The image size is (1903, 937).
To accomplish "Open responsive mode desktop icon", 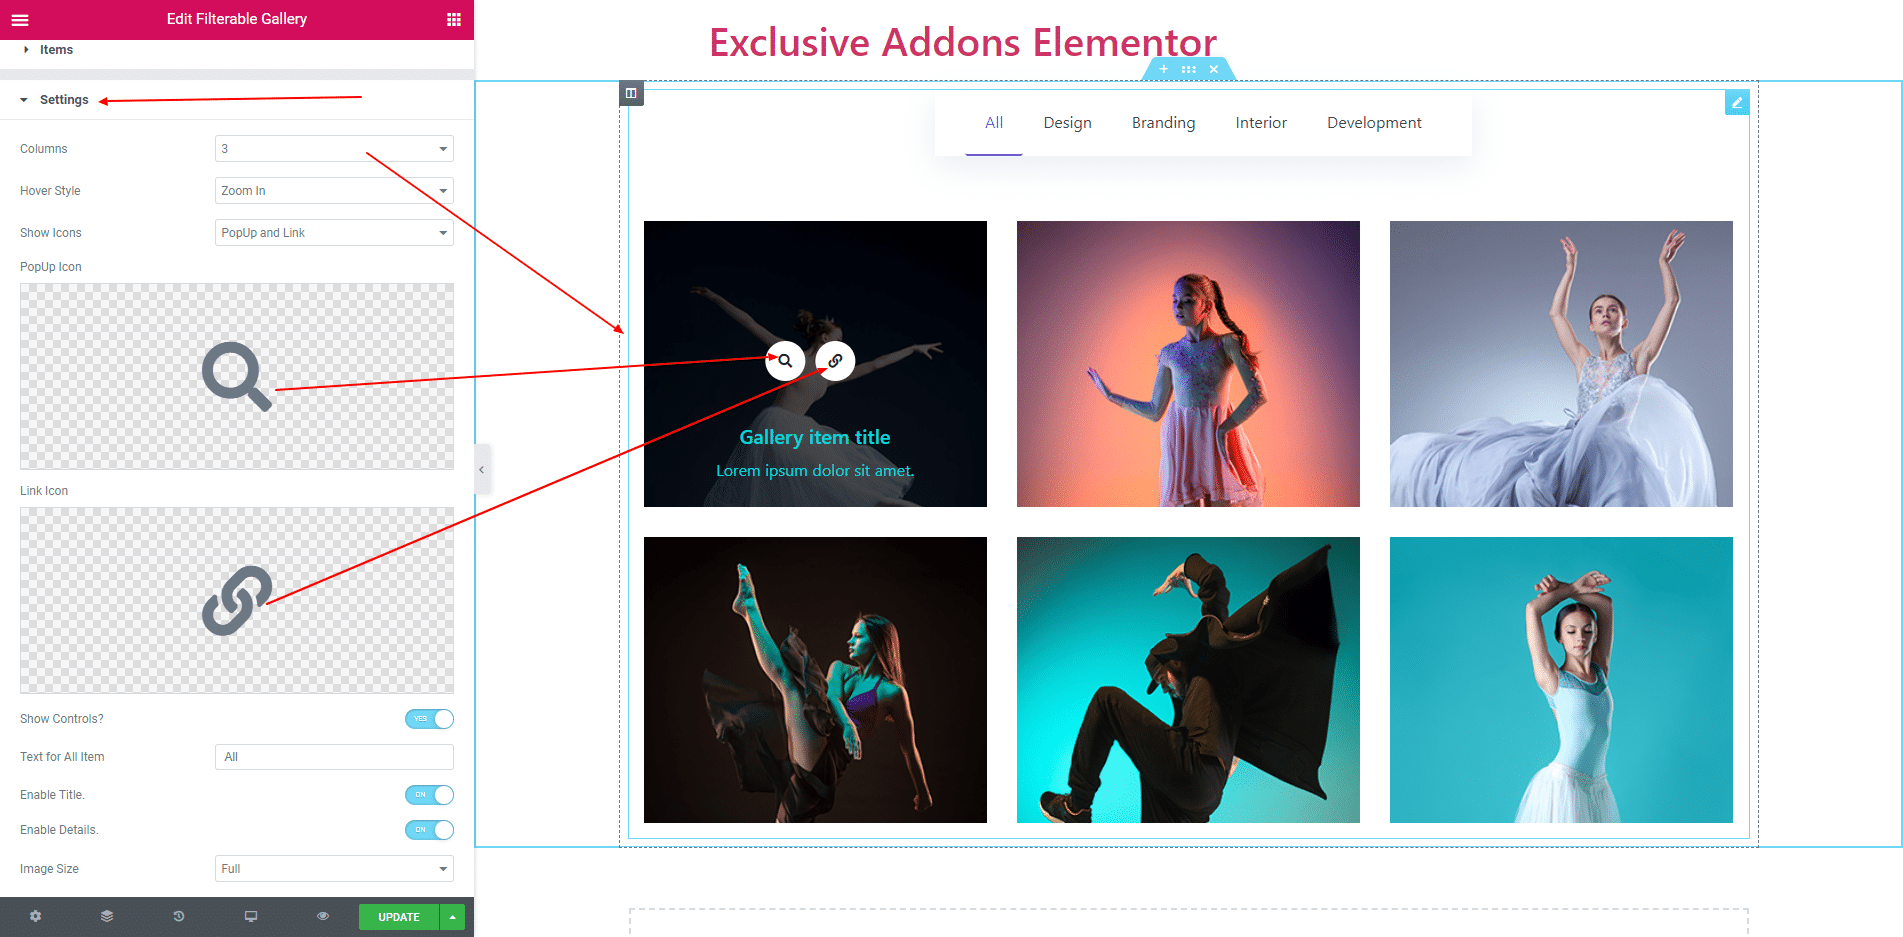I will 251,916.
